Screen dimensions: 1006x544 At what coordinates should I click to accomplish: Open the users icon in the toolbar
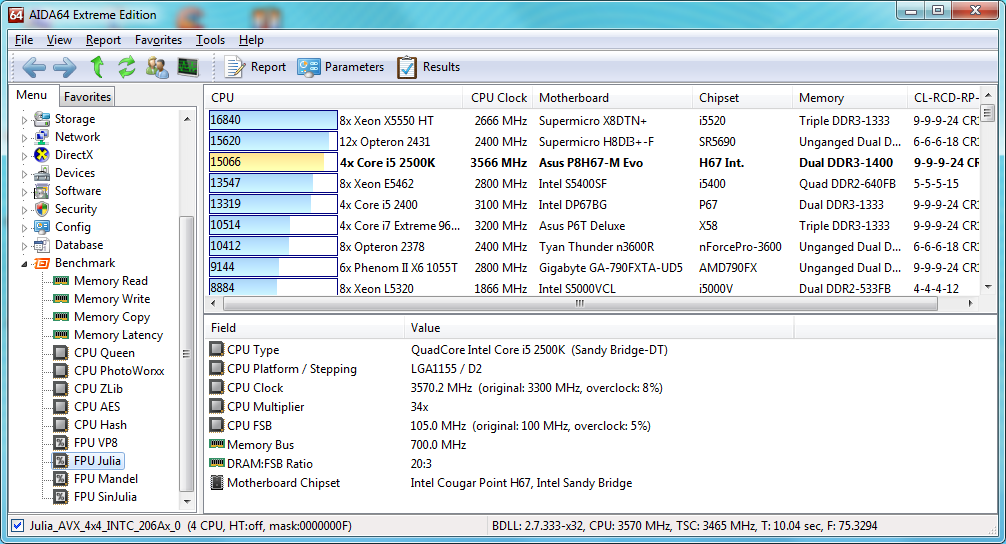[157, 67]
